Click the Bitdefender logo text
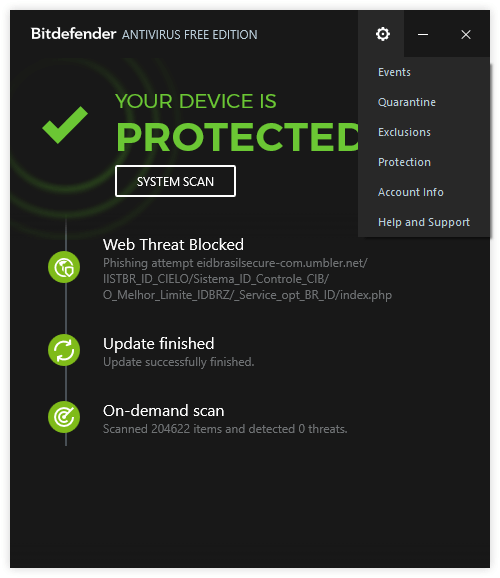The image size is (500, 578). point(73,34)
